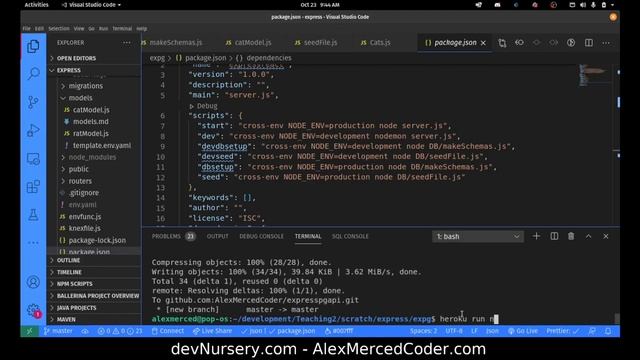Open the Search view in activity bar
The height and width of the screenshot is (360, 640).
pyautogui.click(x=33, y=74)
